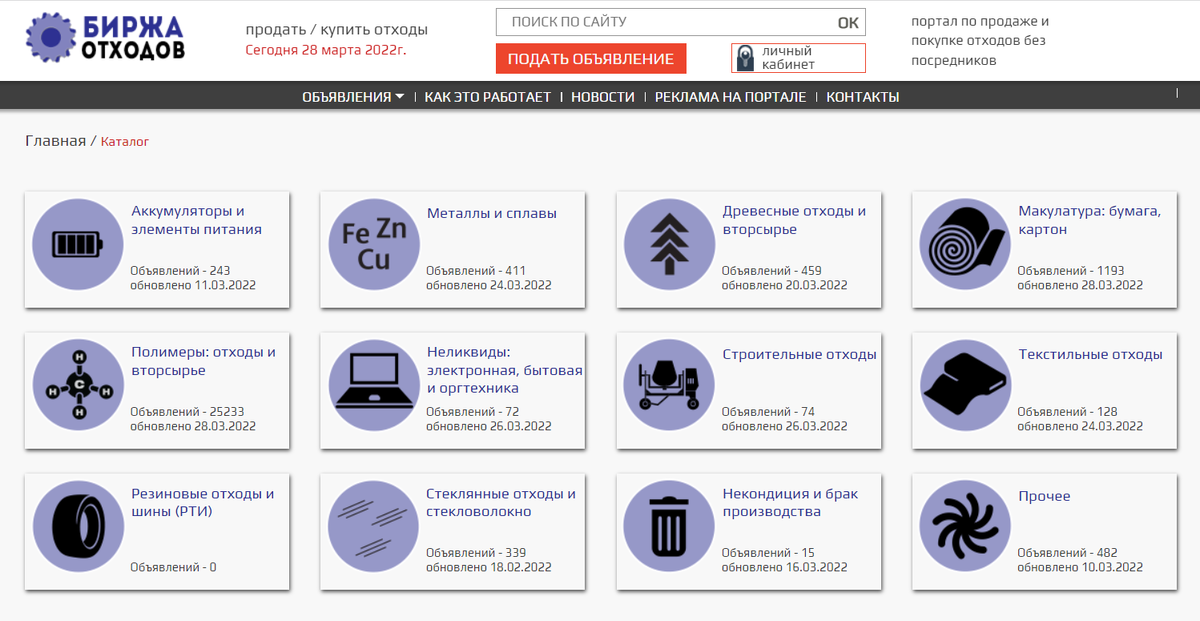Click 'Объявлений - 25233' text
This screenshot has height=621, width=1200.
(x=187, y=411)
